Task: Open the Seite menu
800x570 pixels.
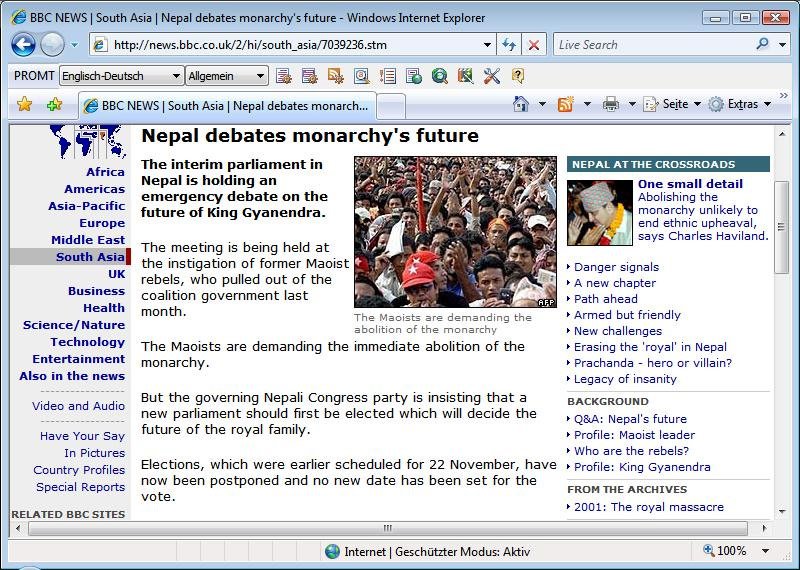Action: (x=672, y=104)
